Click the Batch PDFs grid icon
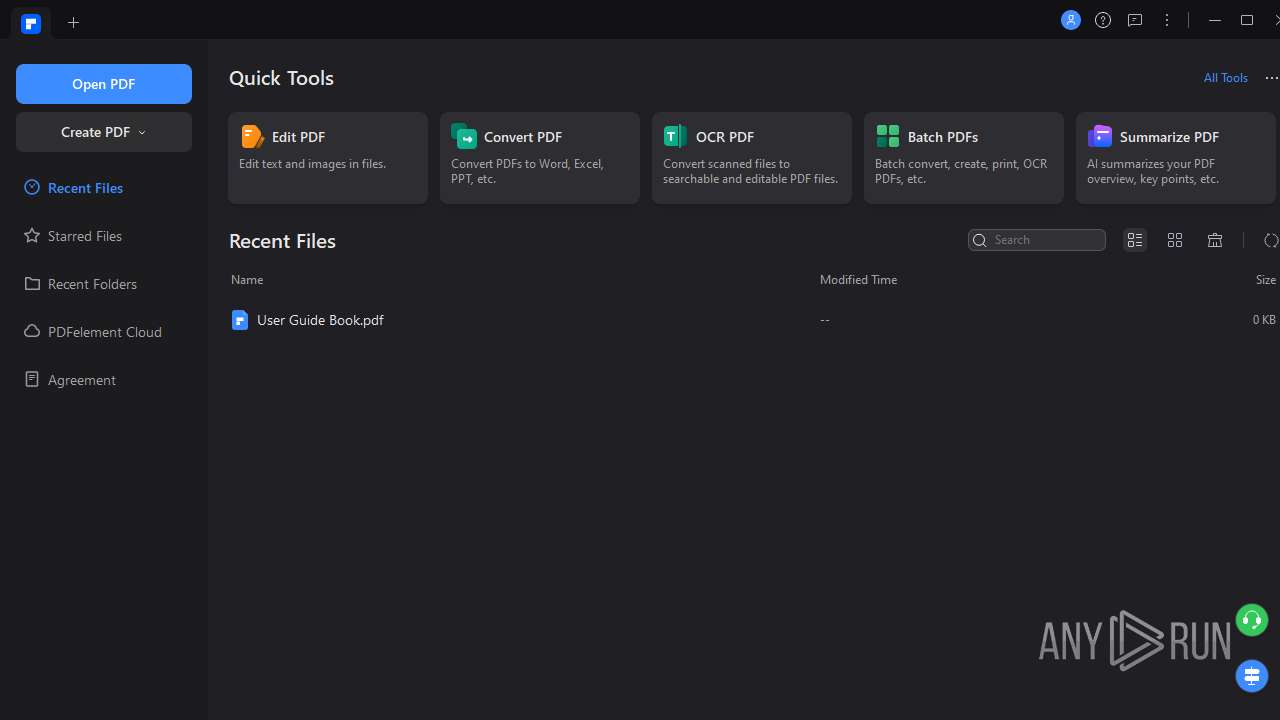 pos(888,136)
